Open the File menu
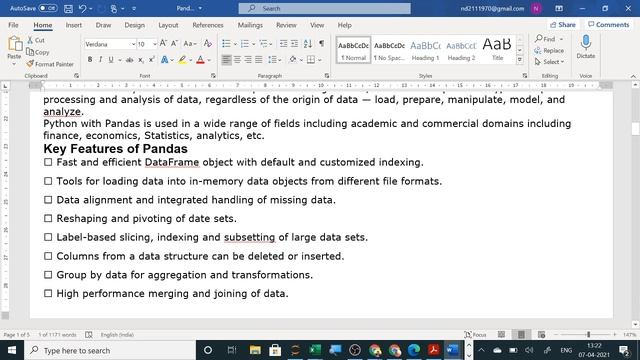 click(x=13, y=25)
